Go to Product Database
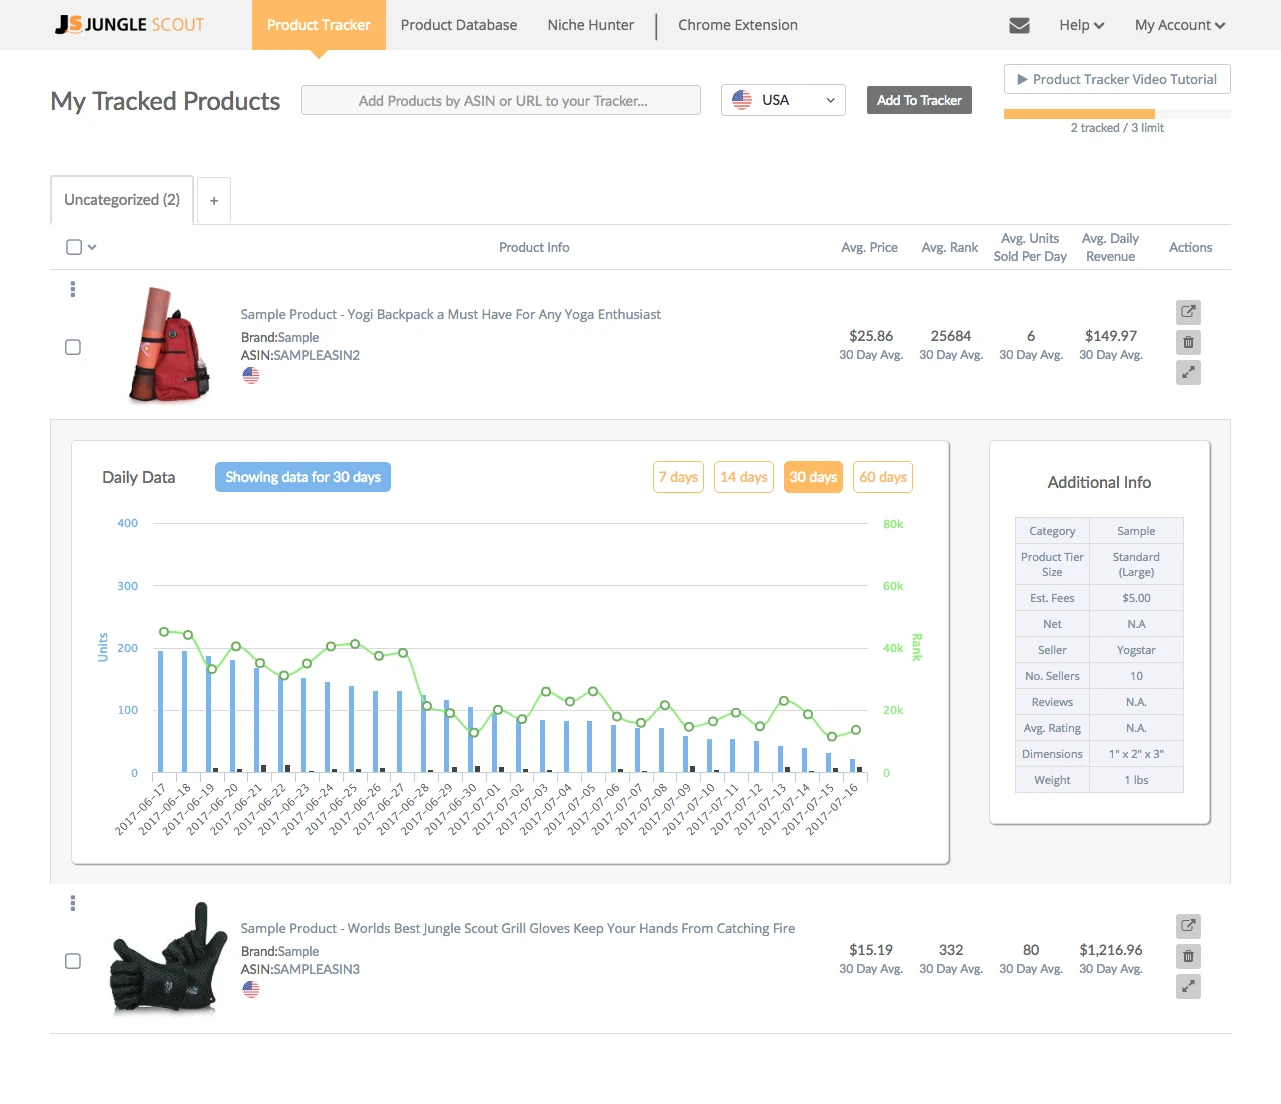1281x1104 pixels. pos(459,25)
